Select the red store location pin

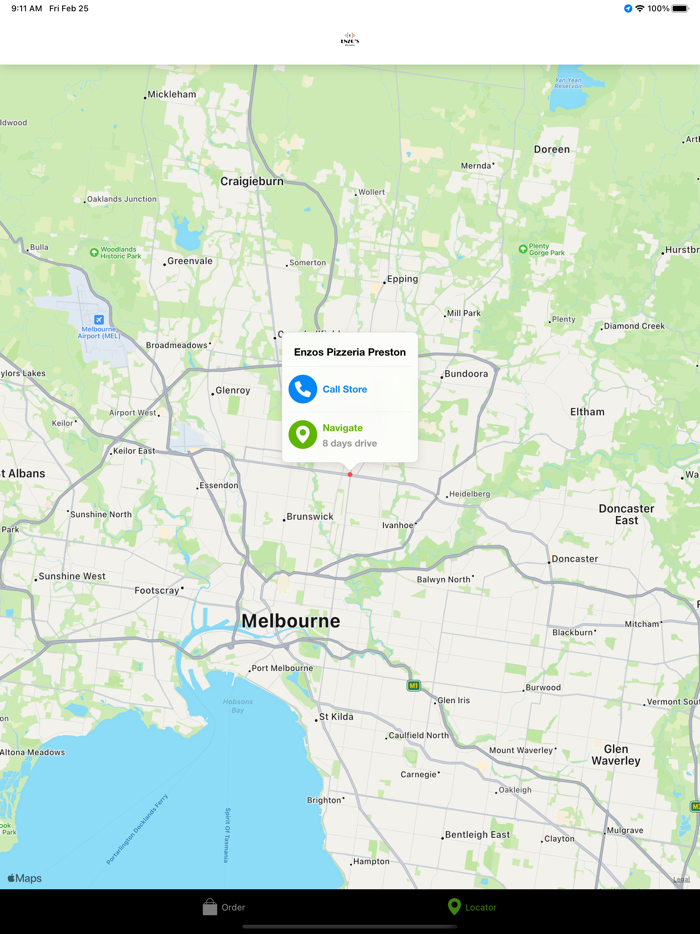[350, 474]
